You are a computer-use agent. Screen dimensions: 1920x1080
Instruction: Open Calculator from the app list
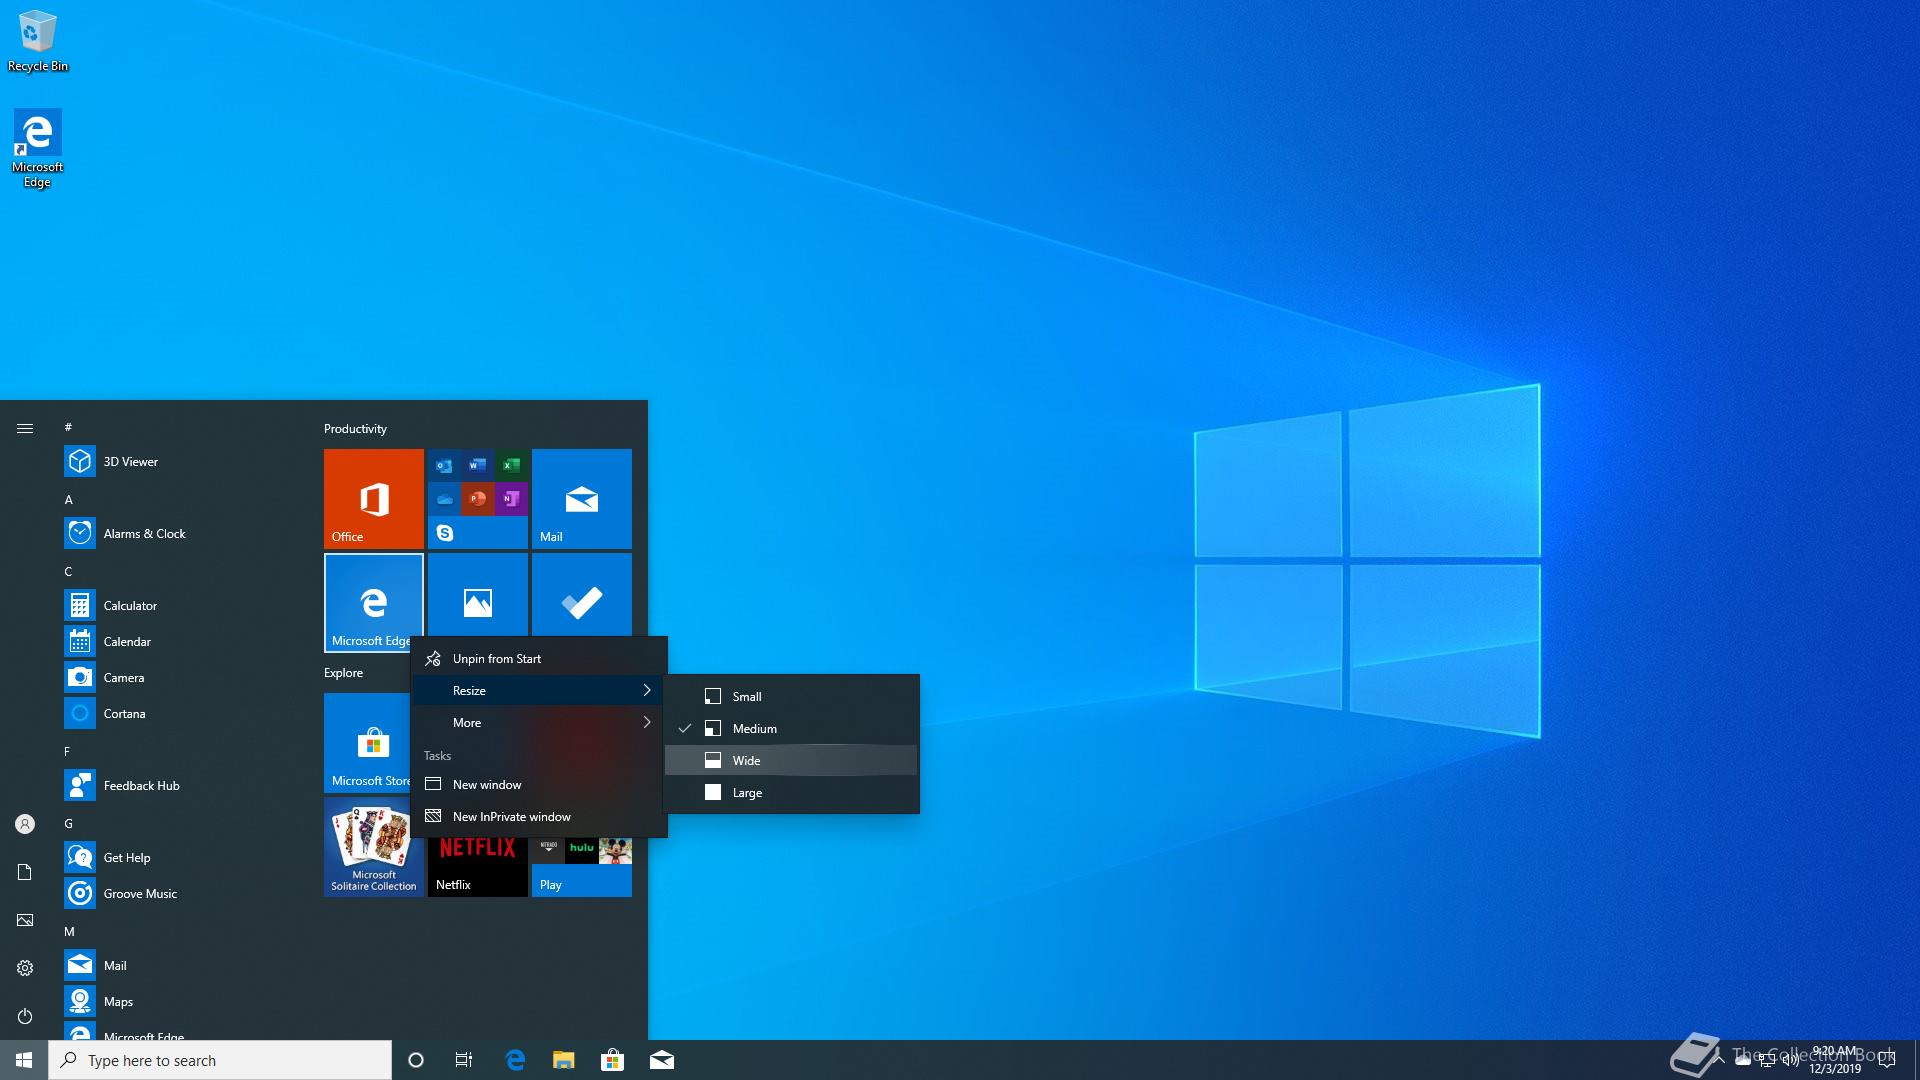pos(182,606)
